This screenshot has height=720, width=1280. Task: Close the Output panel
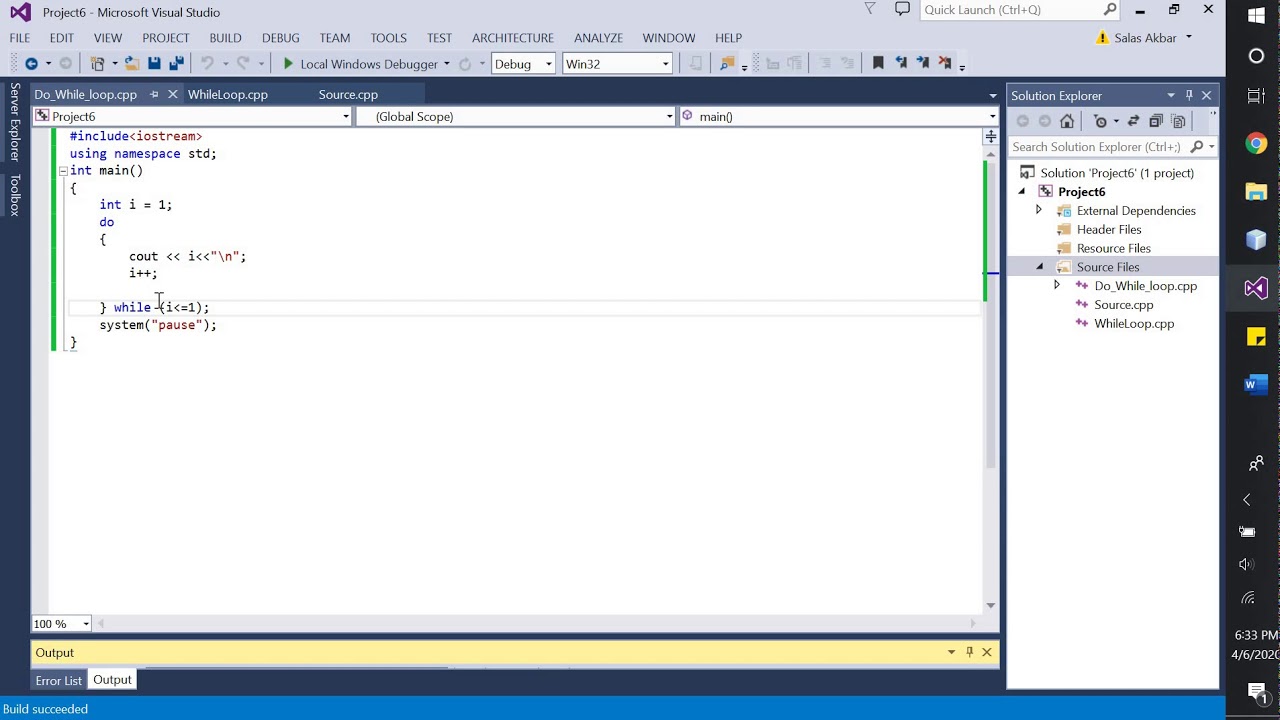point(987,652)
